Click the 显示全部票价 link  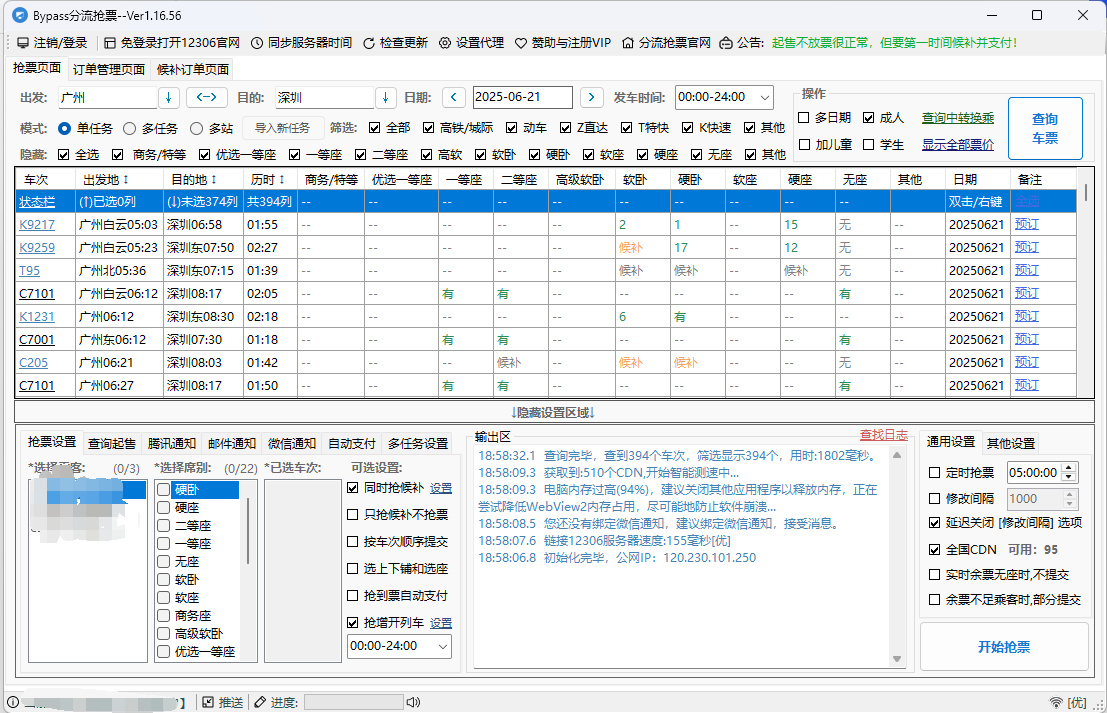[x=957, y=145]
